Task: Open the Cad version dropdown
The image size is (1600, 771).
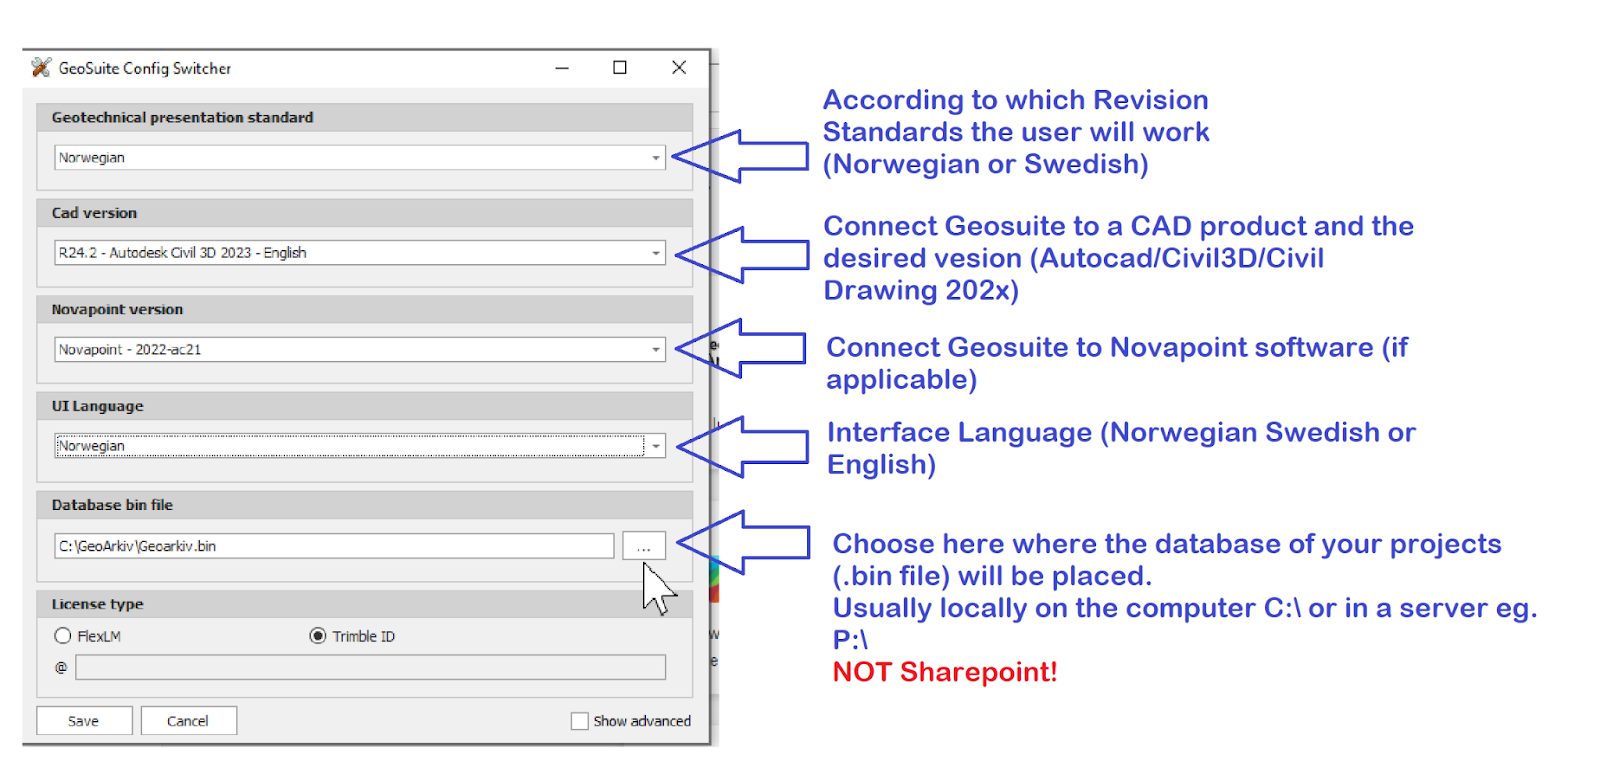Action: 360,253
